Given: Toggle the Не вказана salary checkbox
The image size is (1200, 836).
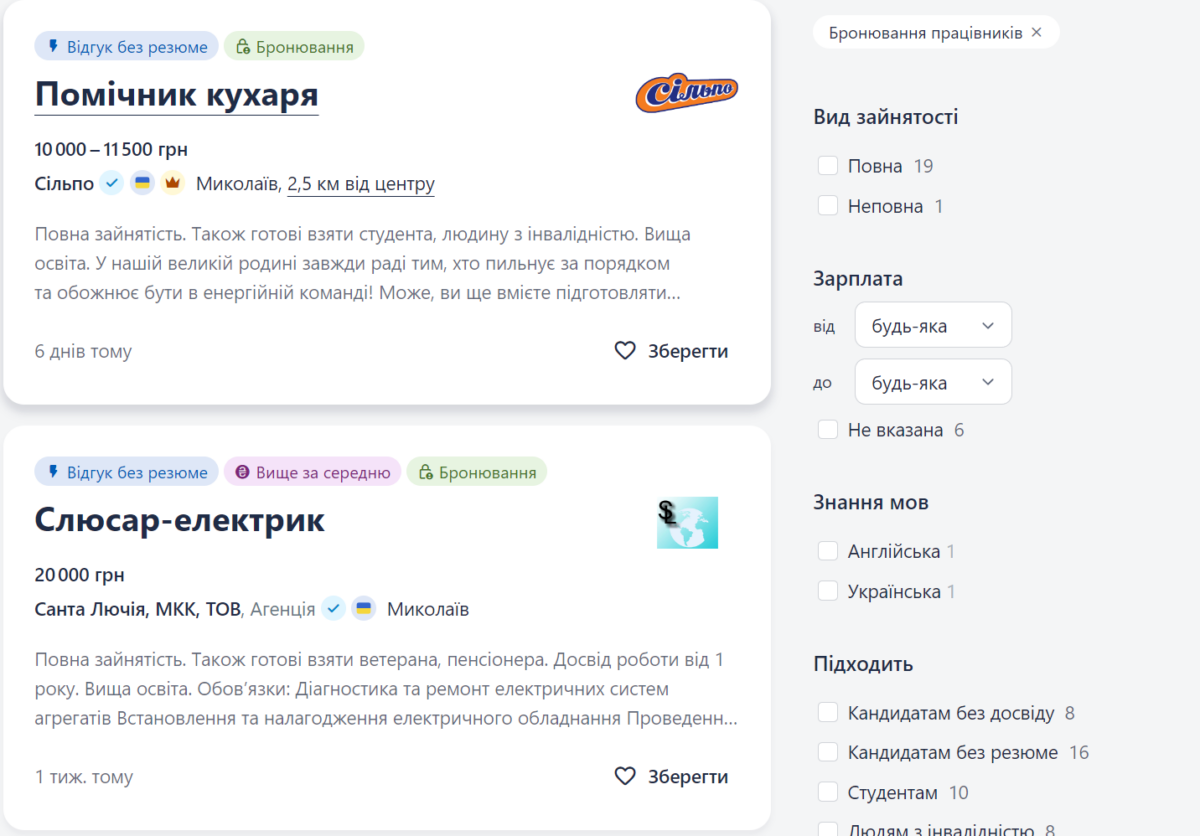Looking at the screenshot, I should point(828,430).
